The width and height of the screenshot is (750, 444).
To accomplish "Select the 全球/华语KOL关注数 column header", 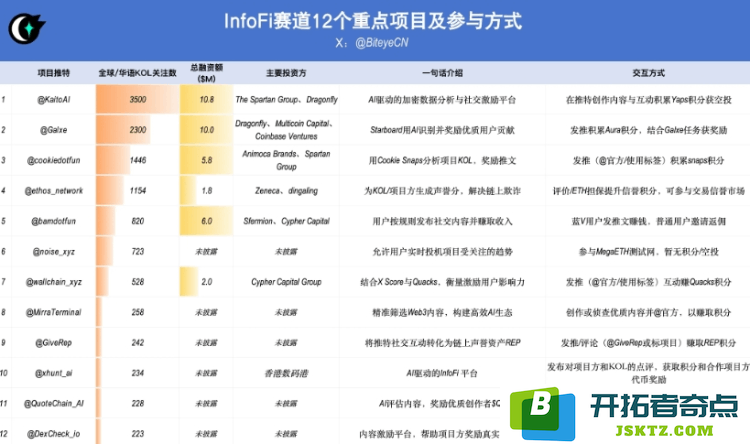I will click(137, 73).
